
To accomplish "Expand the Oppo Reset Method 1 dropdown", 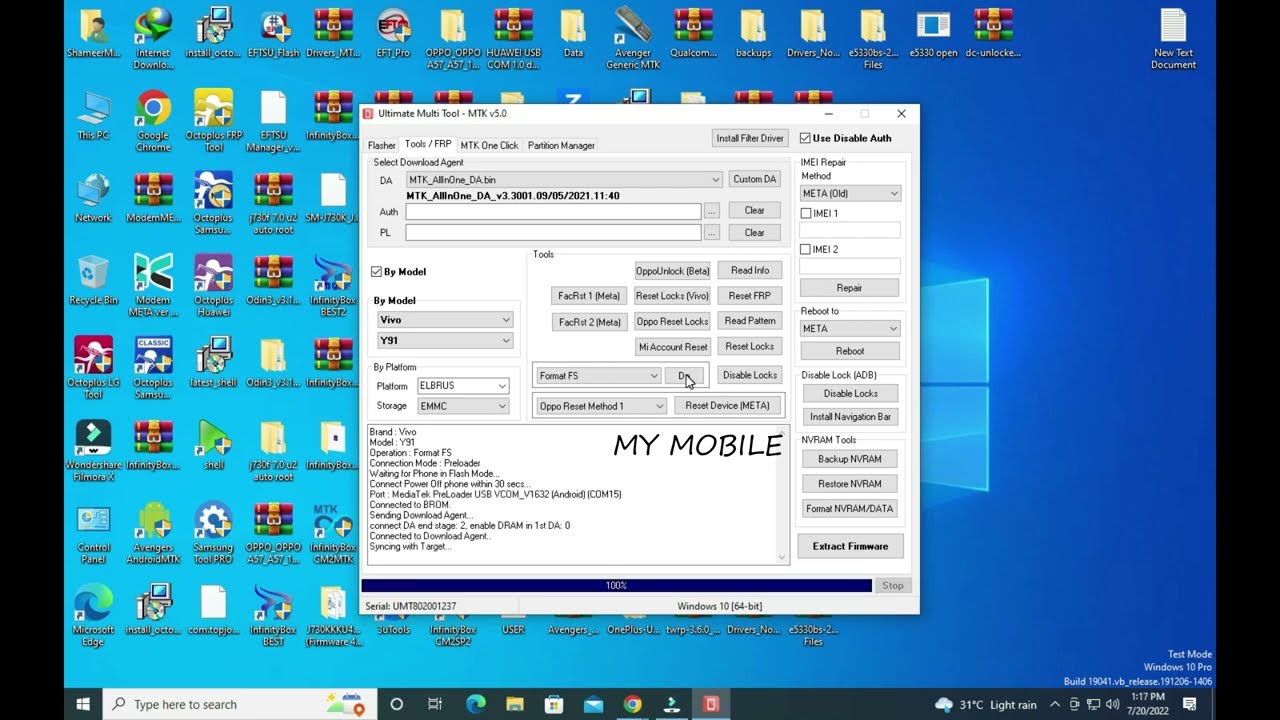I will (659, 406).
